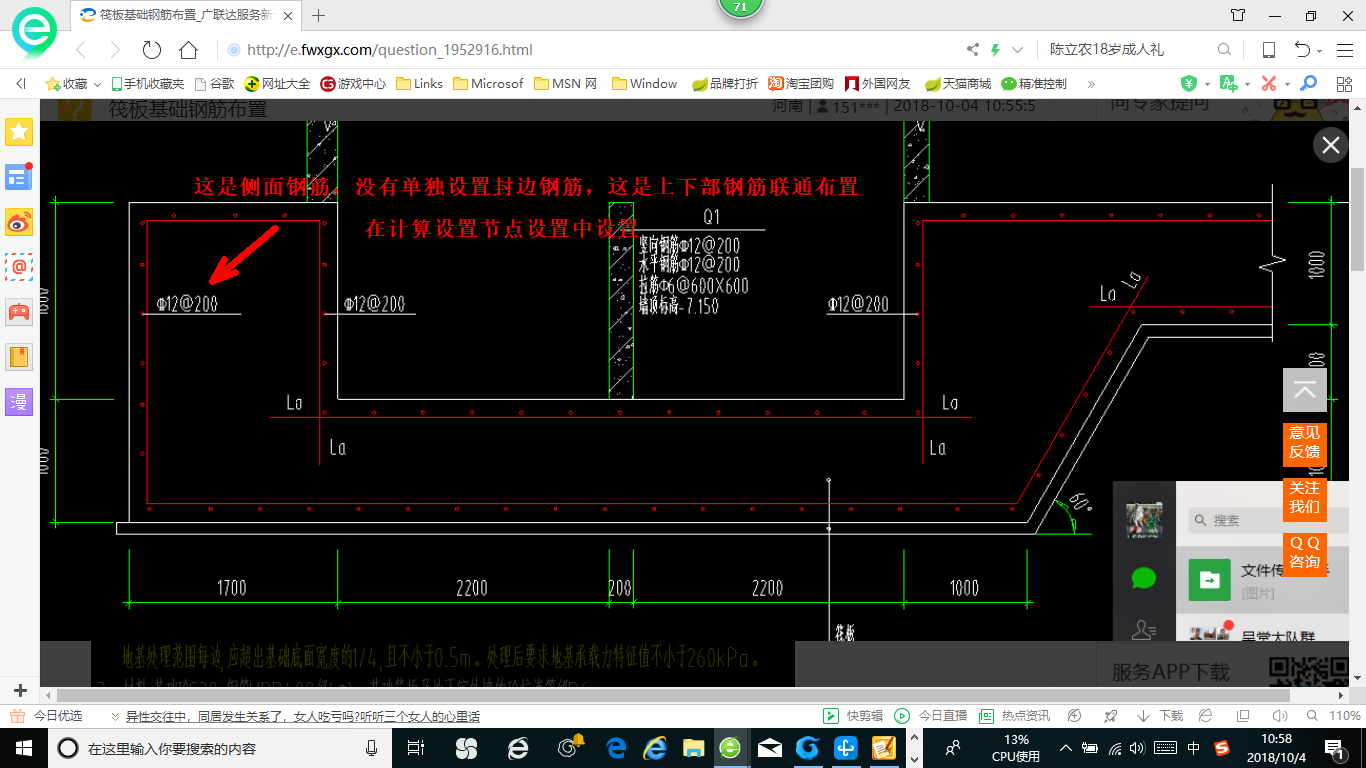Open the Microsof bookmark folder

pyautogui.click(x=489, y=84)
